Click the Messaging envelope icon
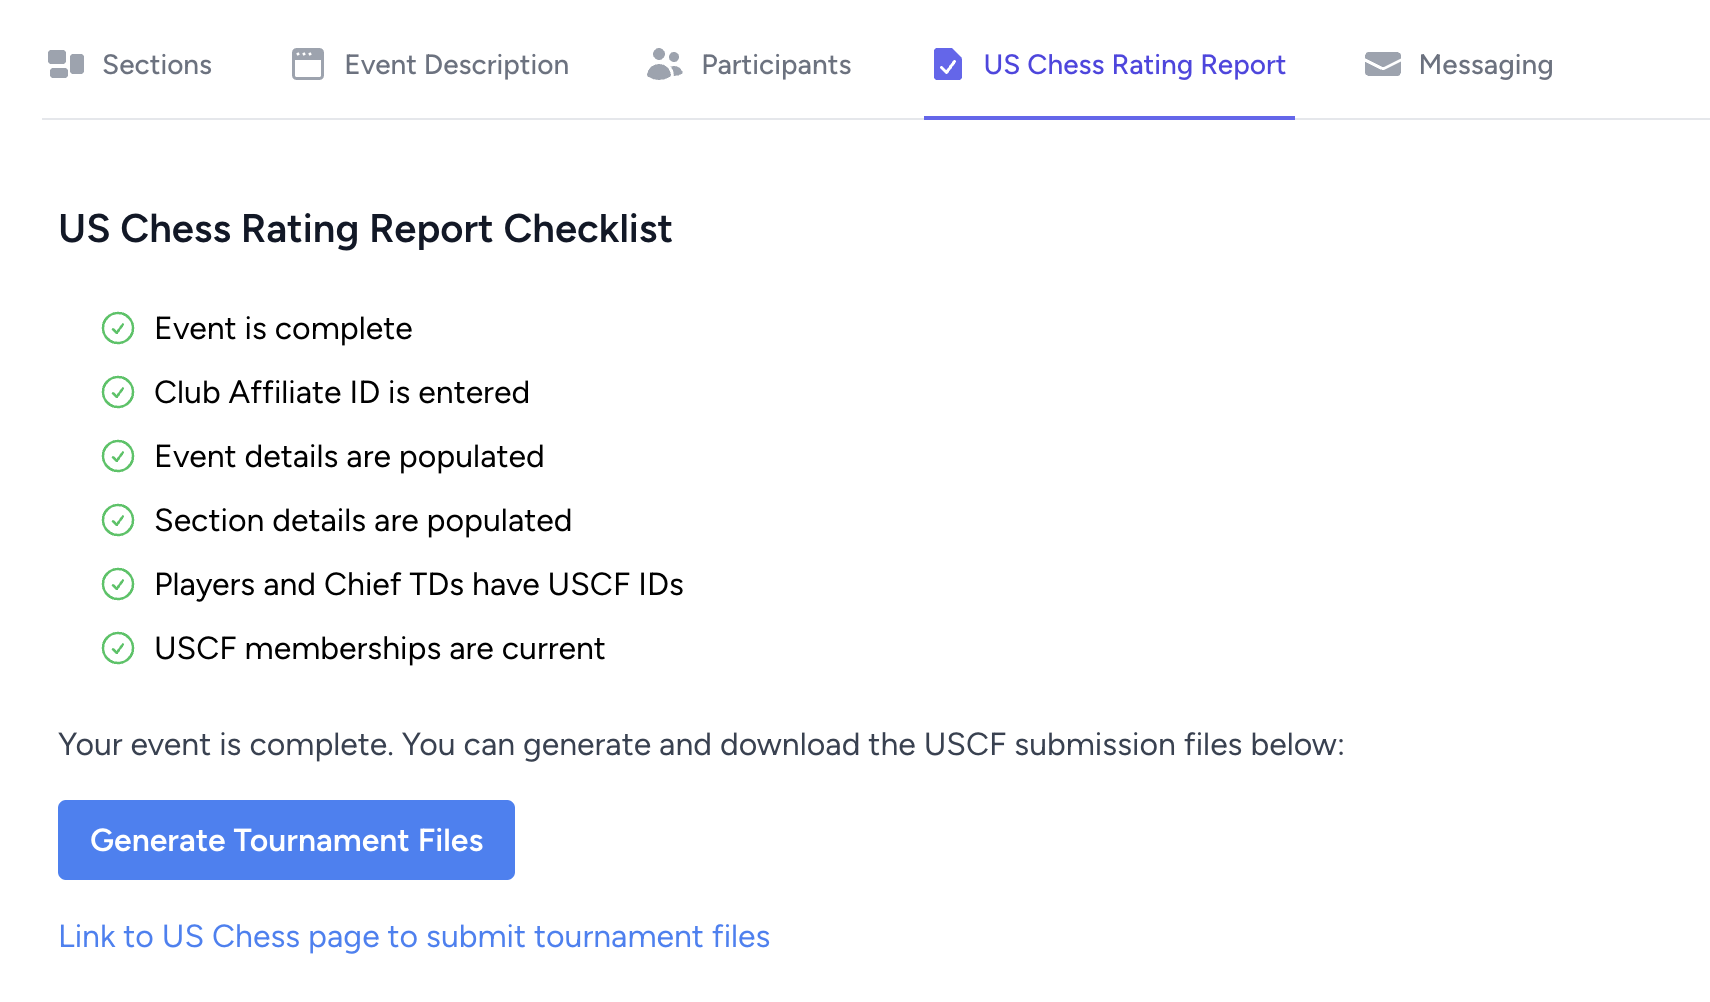The height and width of the screenshot is (1002, 1710). (x=1383, y=65)
